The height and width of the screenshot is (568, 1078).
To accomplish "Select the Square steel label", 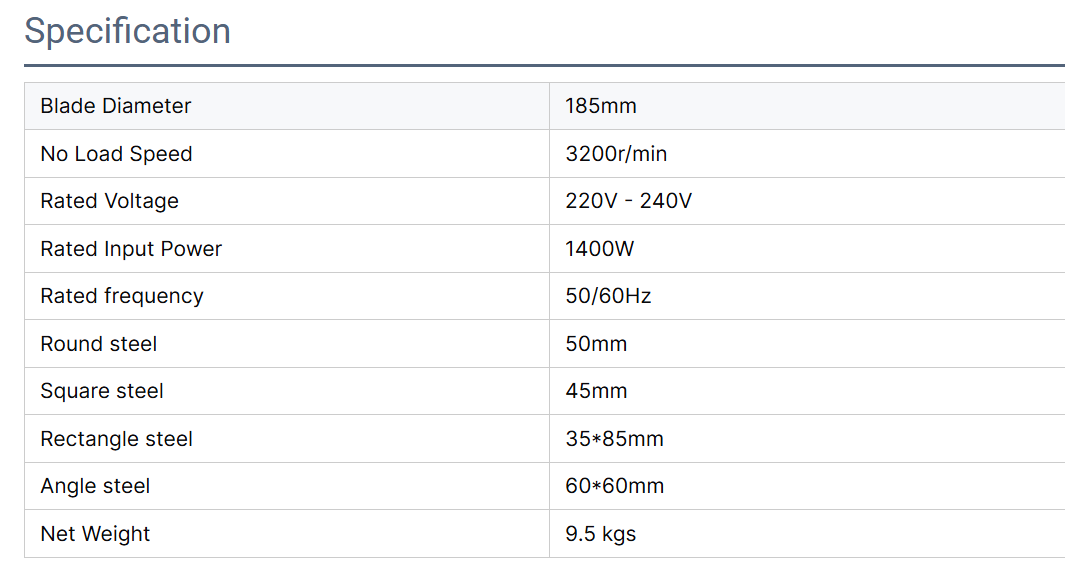I will [x=102, y=391].
